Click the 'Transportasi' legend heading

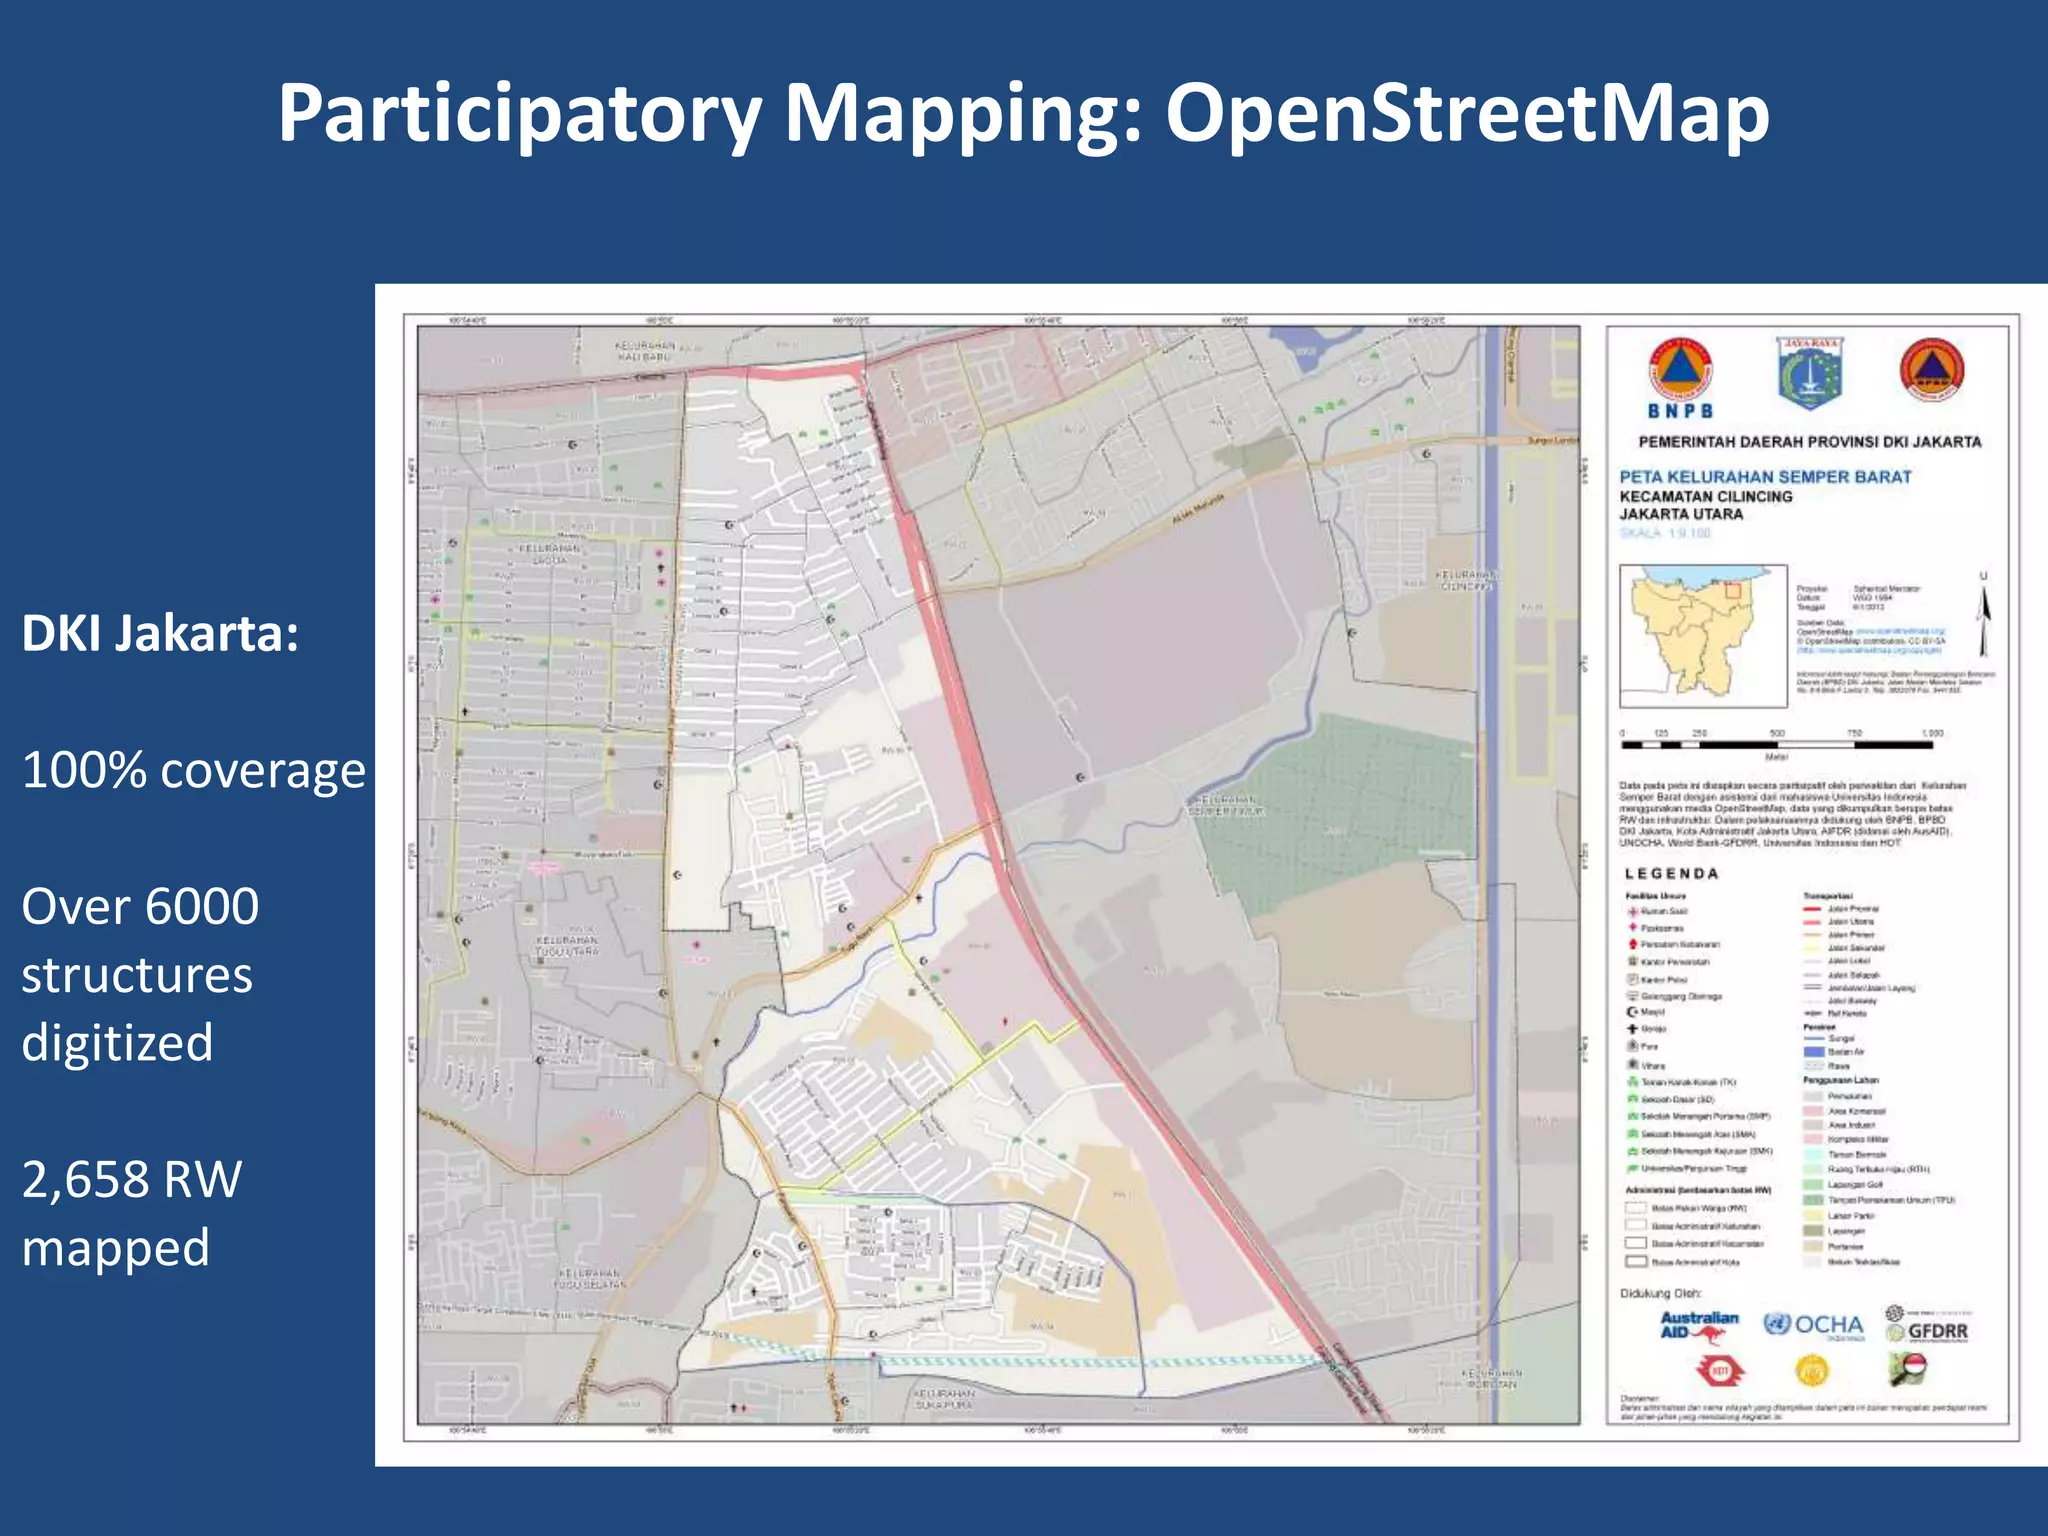click(x=1828, y=896)
